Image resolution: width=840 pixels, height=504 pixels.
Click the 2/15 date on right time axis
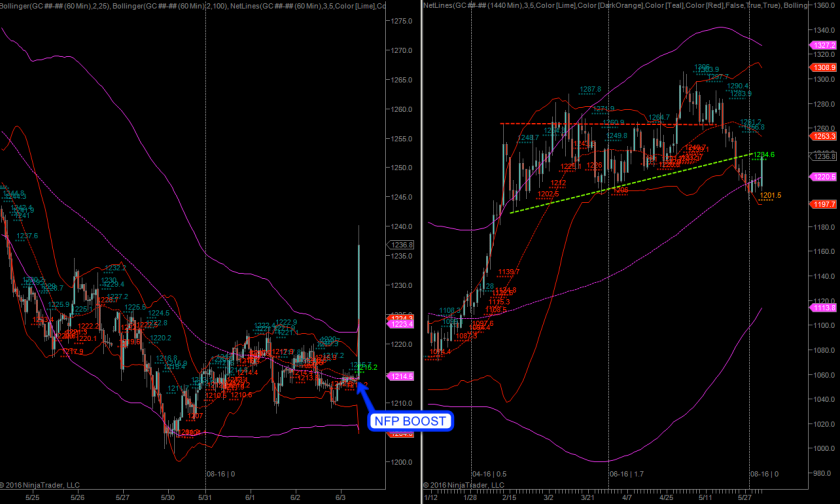point(509,498)
